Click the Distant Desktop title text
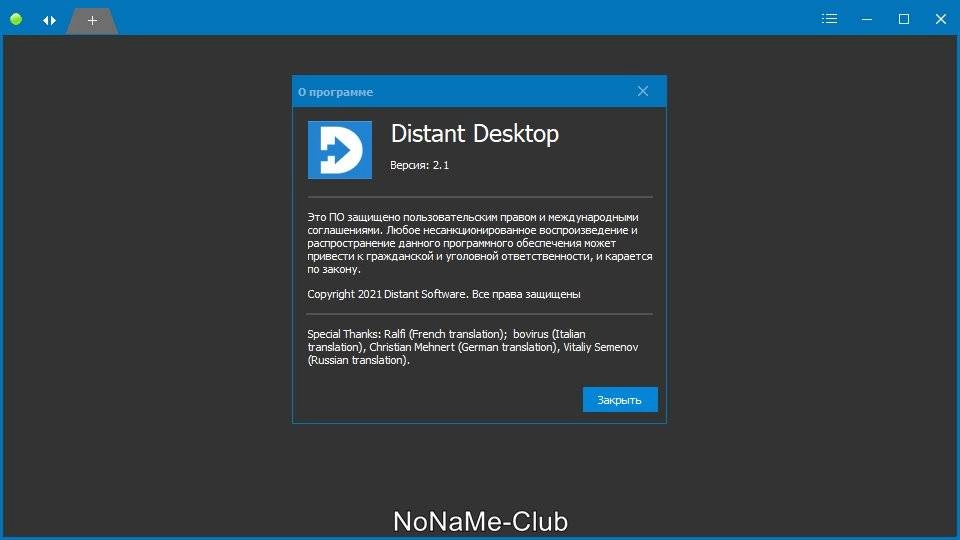Screen dimensions: 960x540 point(474,133)
